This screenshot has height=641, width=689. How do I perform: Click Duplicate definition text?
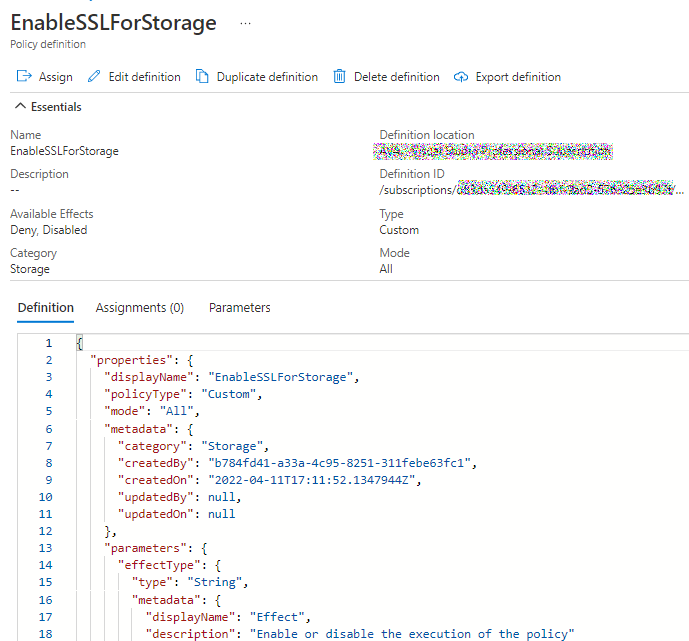[267, 77]
